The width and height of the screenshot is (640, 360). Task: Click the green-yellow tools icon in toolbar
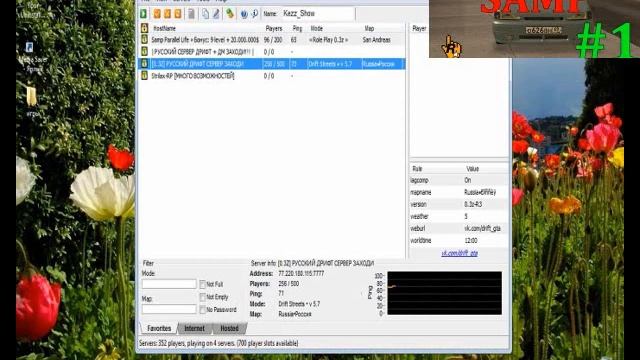(x=230, y=13)
